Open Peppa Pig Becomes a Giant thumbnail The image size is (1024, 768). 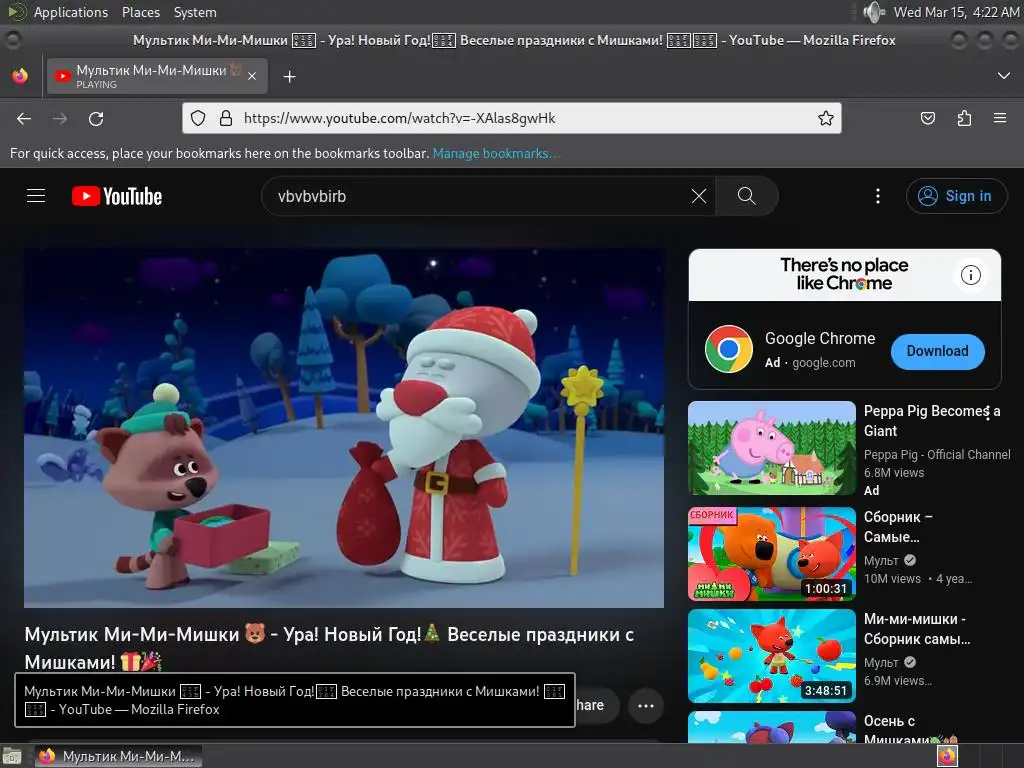pyautogui.click(x=771, y=448)
